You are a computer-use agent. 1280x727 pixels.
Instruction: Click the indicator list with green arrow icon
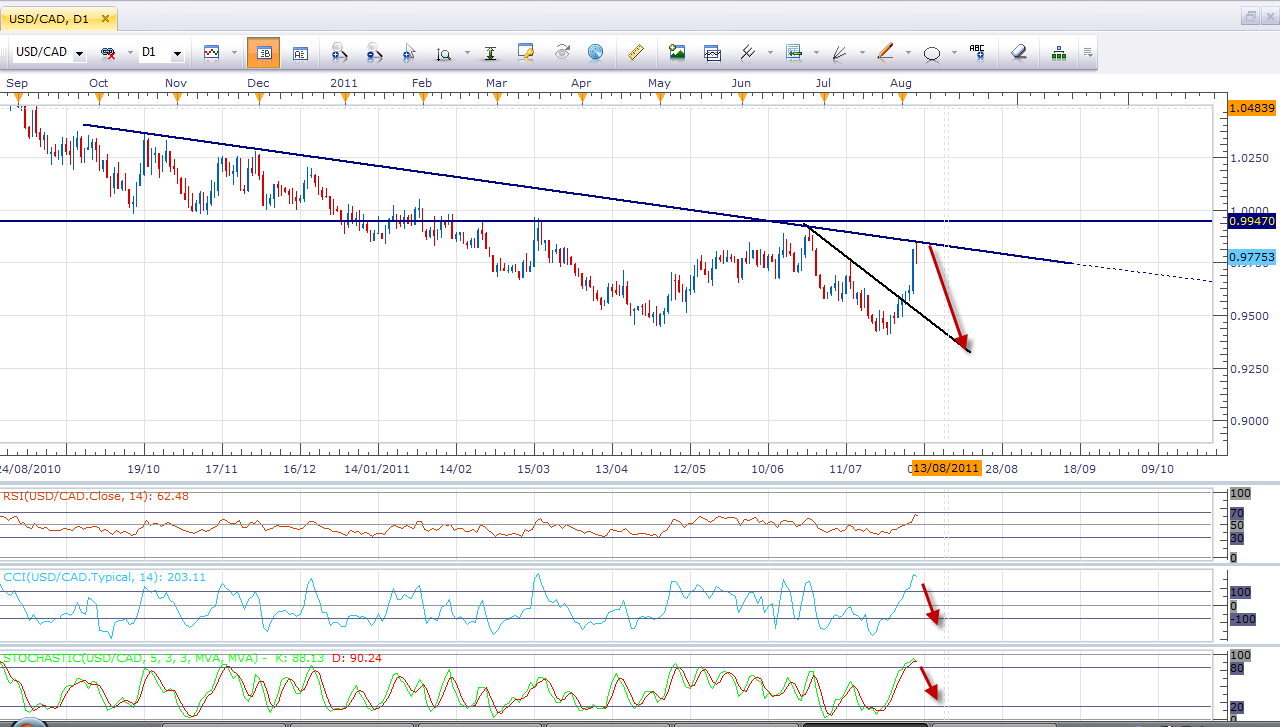coord(794,53)
